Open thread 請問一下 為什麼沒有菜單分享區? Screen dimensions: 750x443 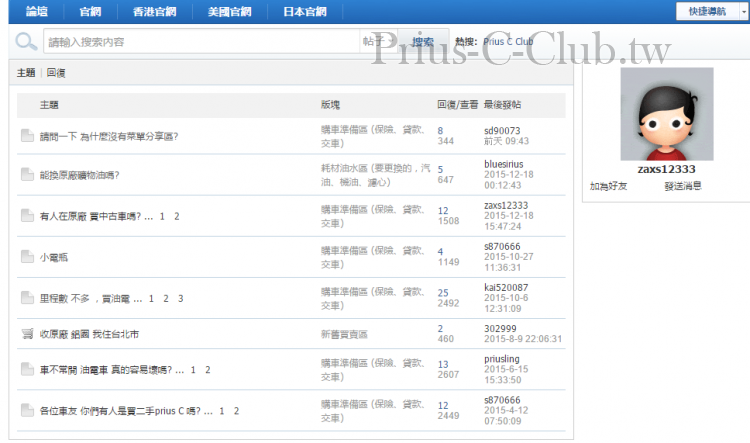[109, 136]
